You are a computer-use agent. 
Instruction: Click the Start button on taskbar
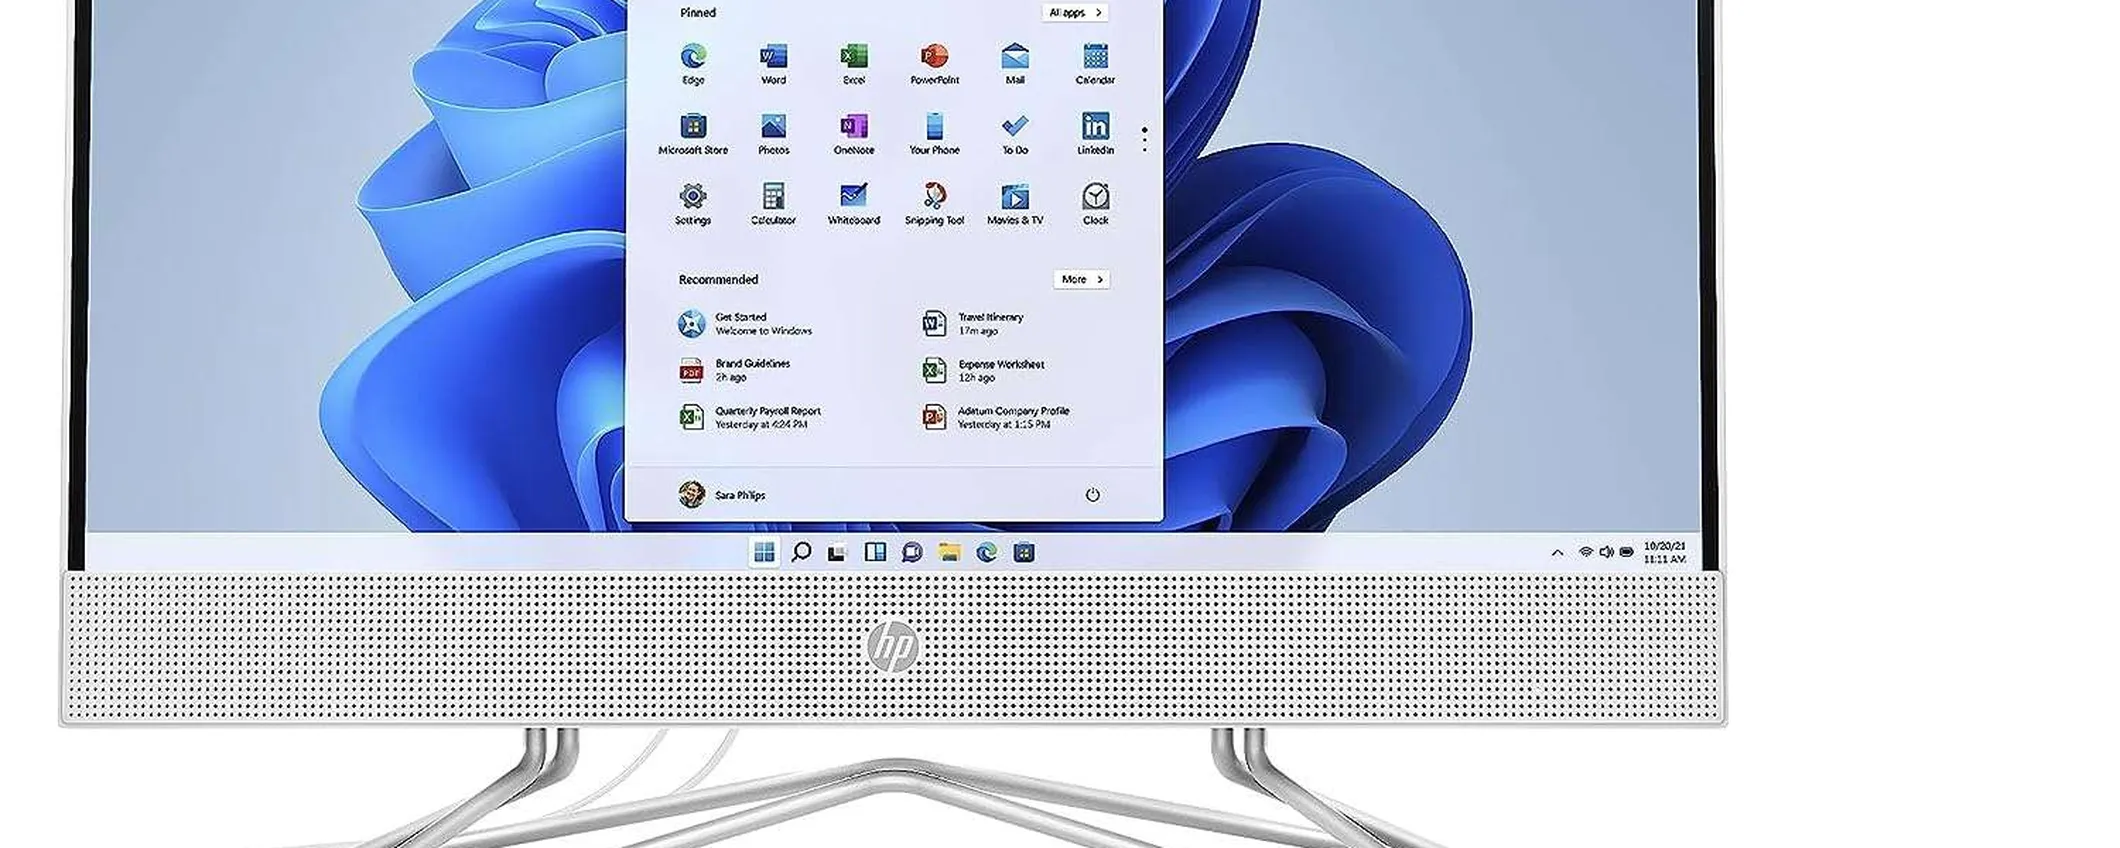[x=764, y=552]
